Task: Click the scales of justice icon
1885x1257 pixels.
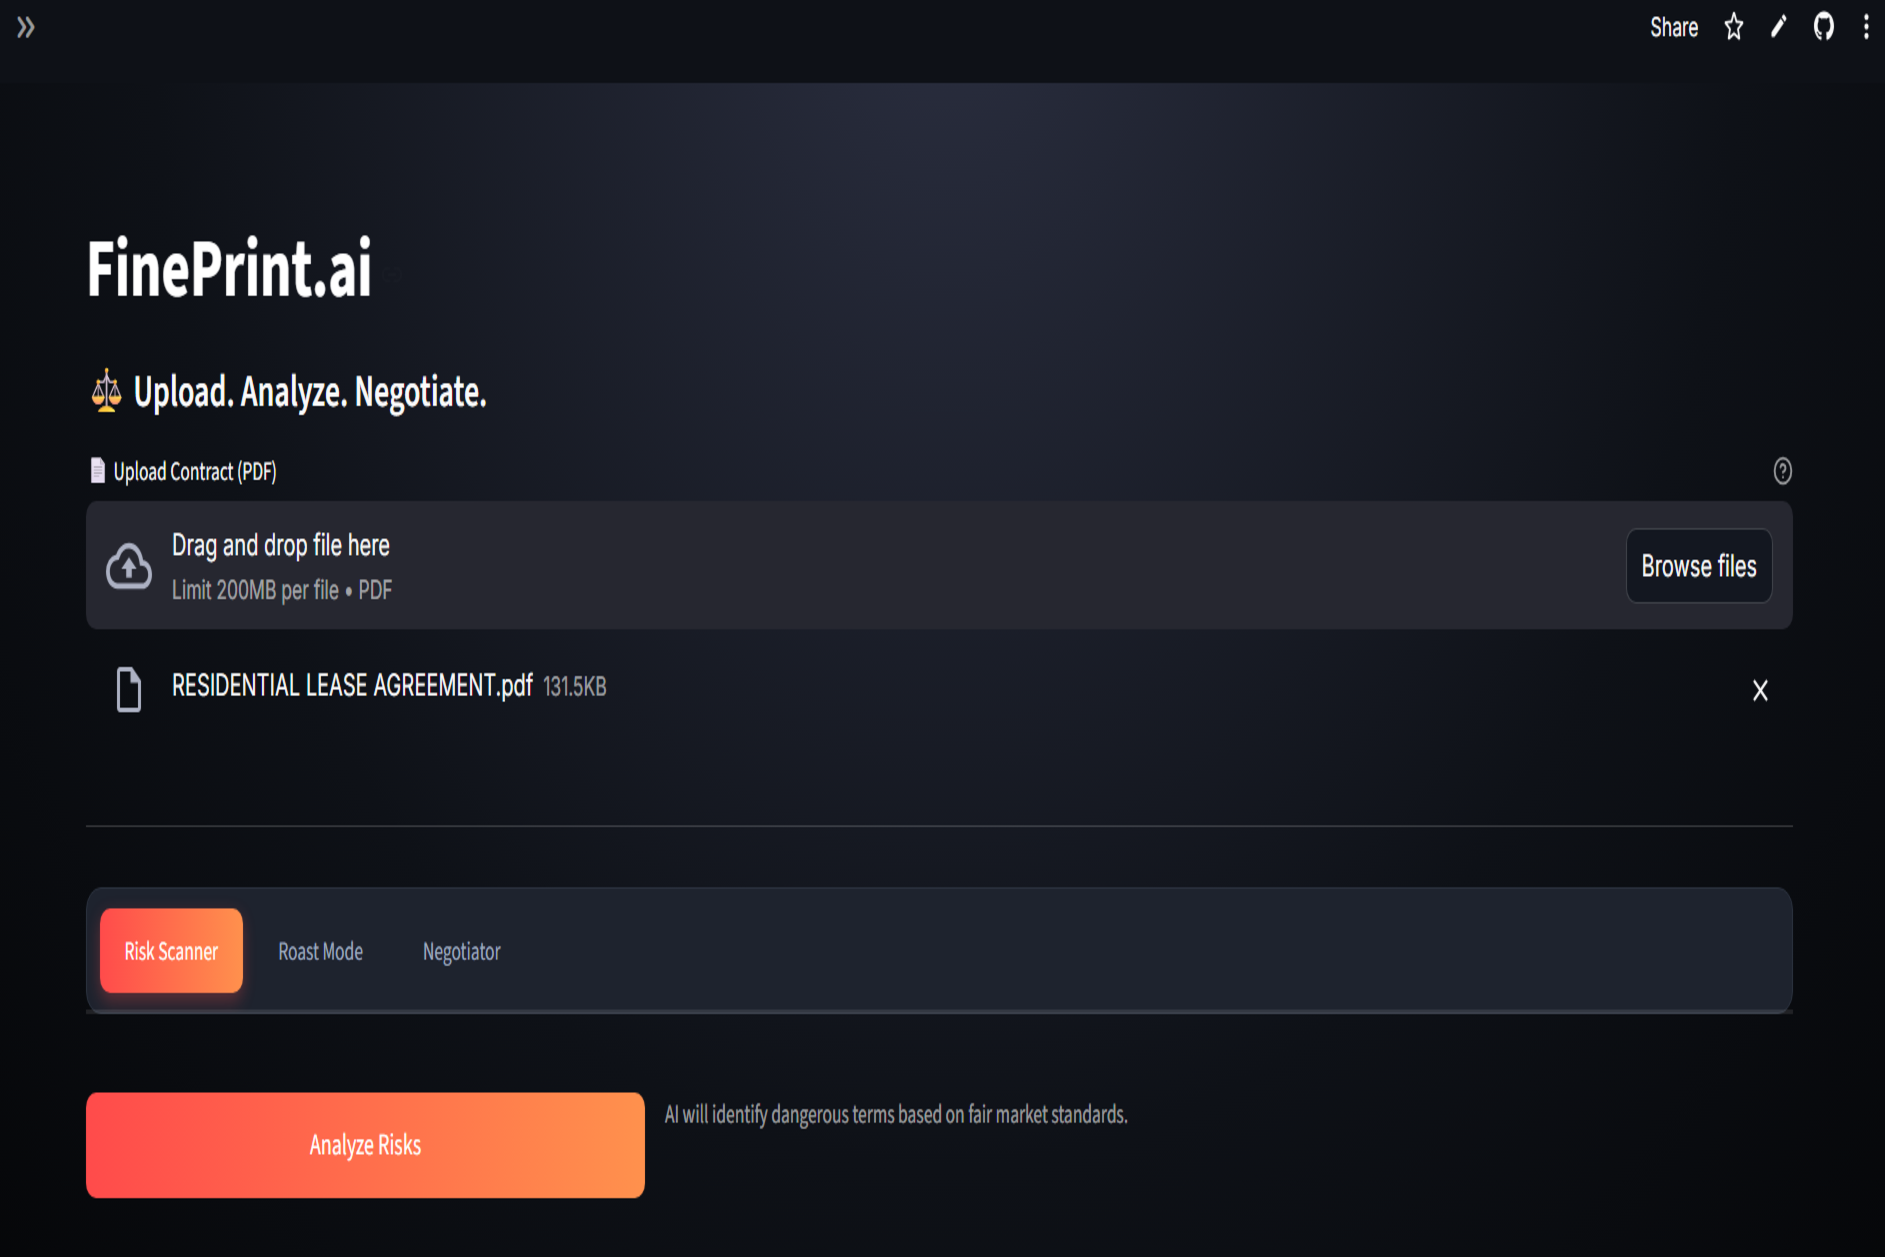Action: pyautogui.click(x=106, y=391)
